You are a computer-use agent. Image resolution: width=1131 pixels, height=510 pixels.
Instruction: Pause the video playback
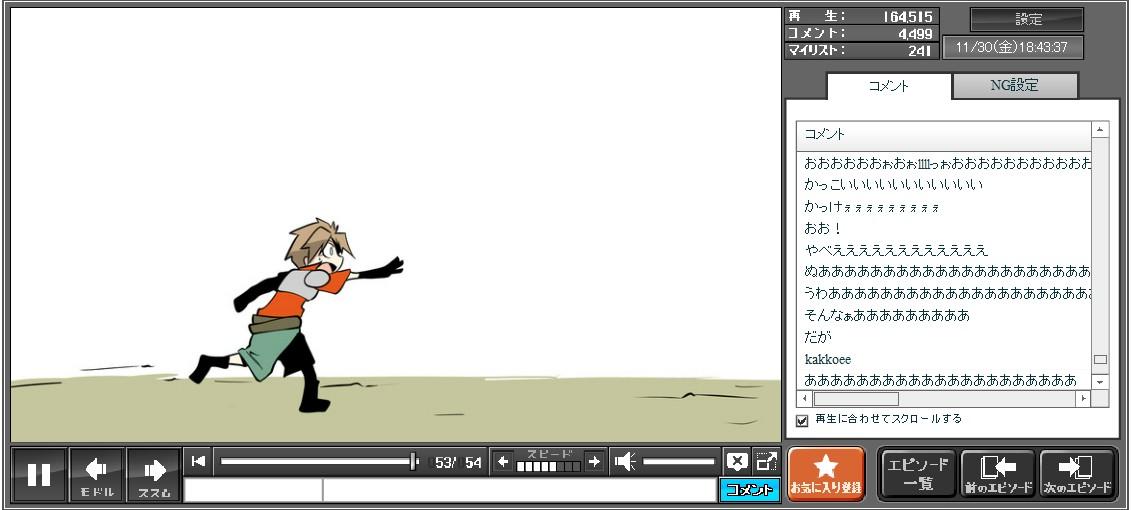39,474
